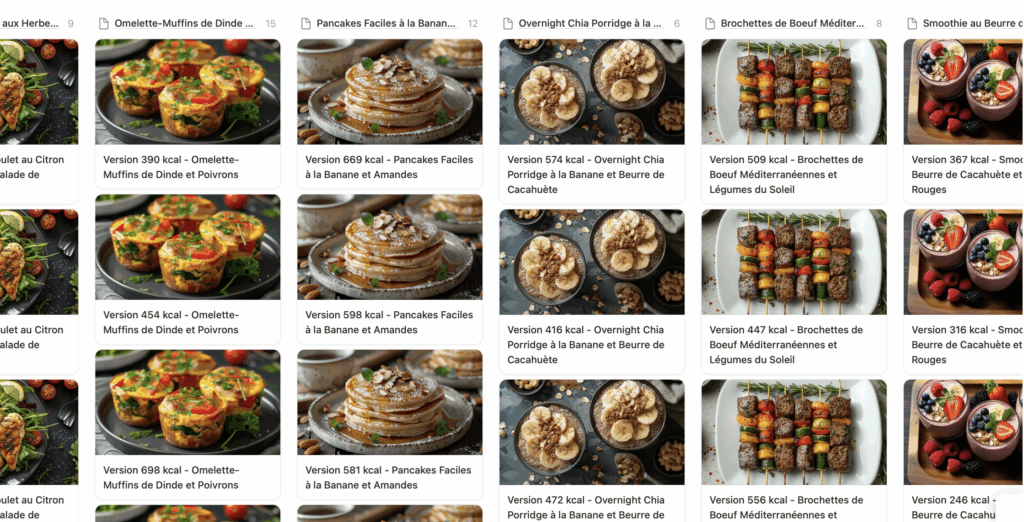
Task: Click page icon beside Smoothie au Beurre header
Action: [x=912, y=24]
